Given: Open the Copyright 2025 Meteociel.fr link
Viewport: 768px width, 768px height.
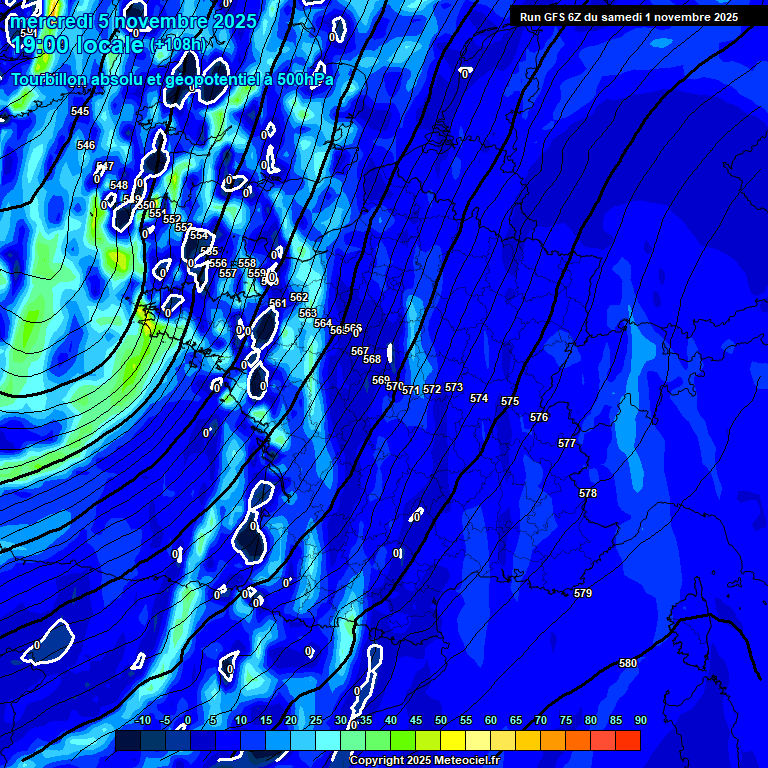Looking at the screenshot, I should click(424, 761).
